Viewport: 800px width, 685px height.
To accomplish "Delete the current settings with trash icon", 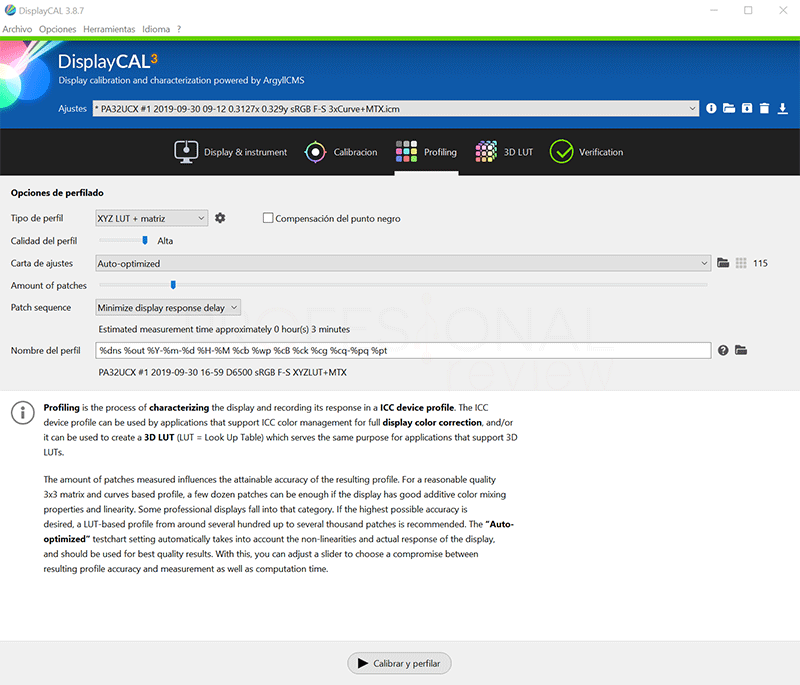I will point(764,108).
